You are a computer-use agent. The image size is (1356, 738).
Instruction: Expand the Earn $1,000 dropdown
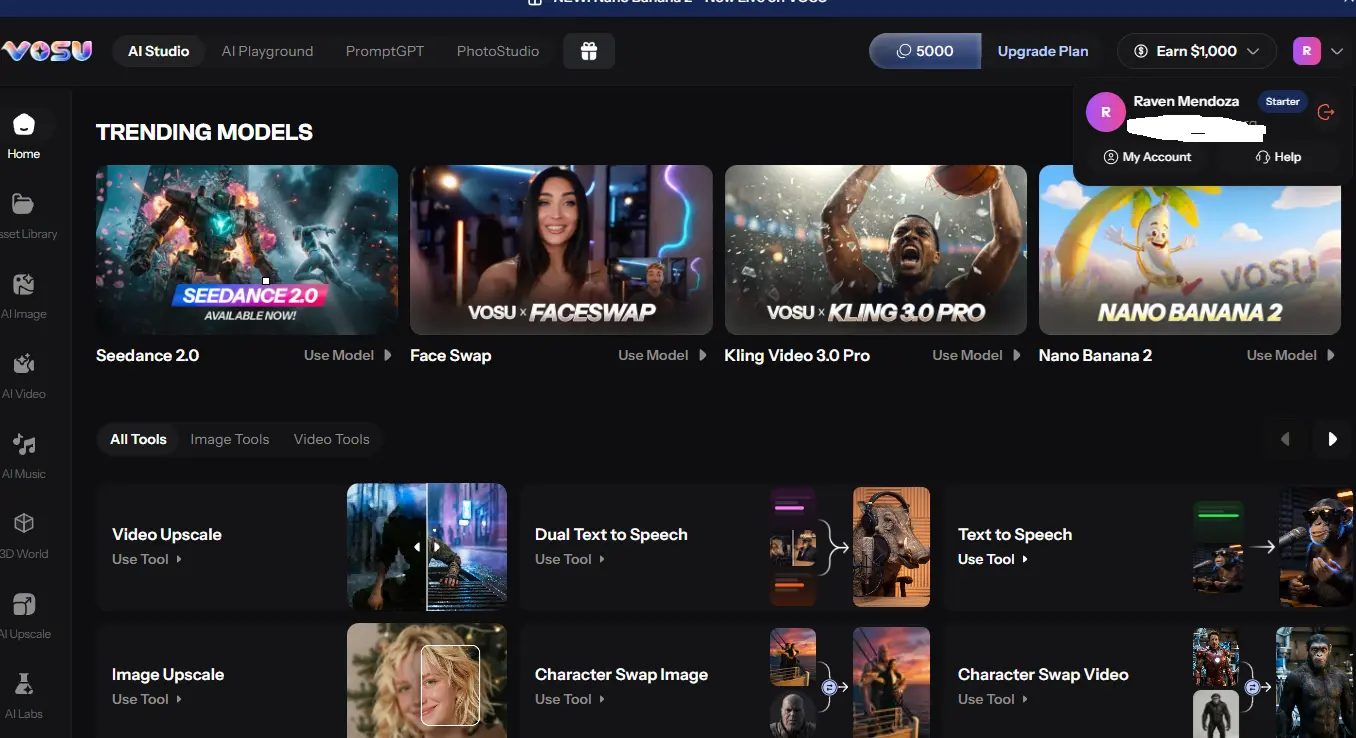(x=1197, y=51)
